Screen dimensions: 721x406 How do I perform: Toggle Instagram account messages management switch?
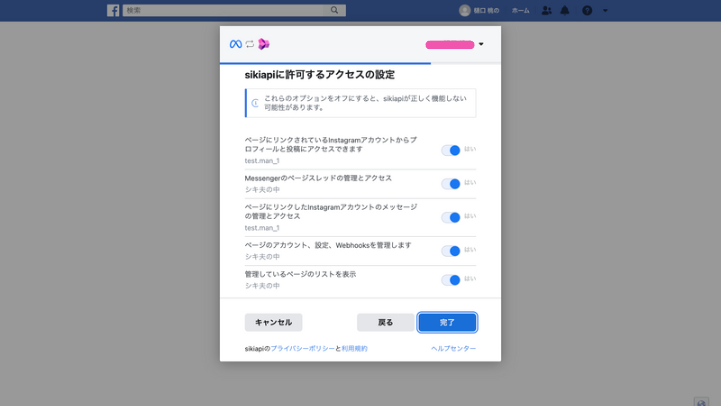pyautogui.click(x=451, y=217)
